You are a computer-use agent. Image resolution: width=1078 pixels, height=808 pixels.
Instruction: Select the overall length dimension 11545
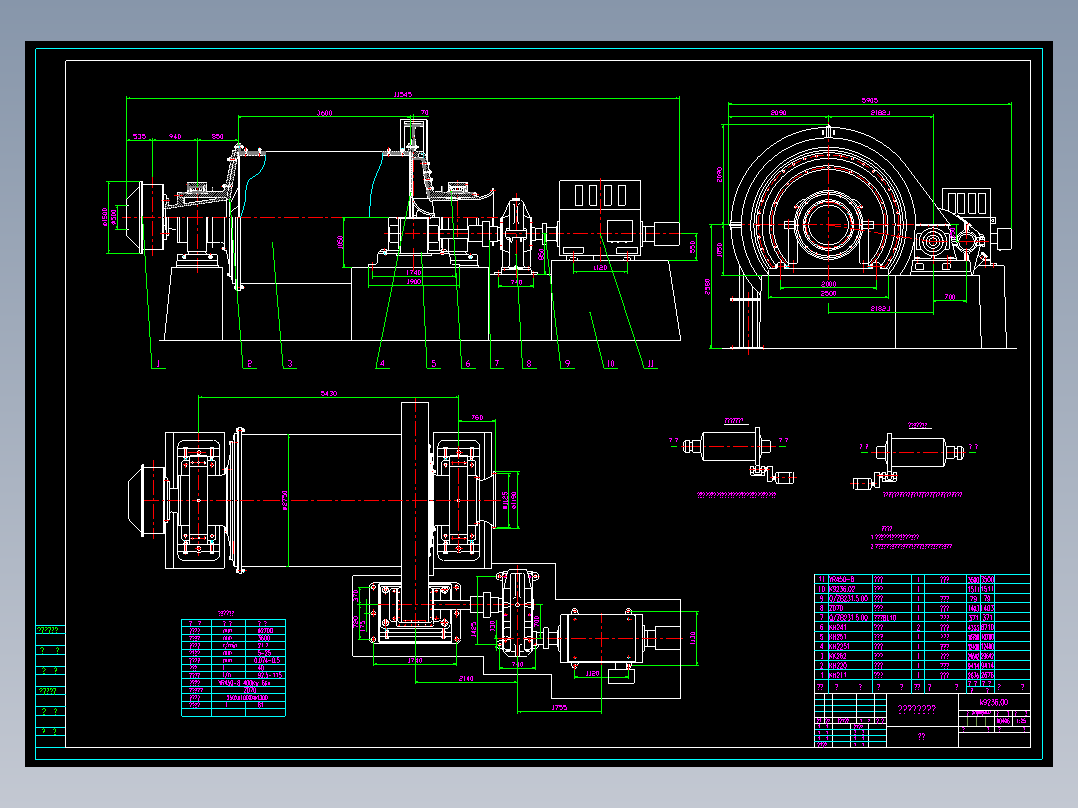point(403,94)
